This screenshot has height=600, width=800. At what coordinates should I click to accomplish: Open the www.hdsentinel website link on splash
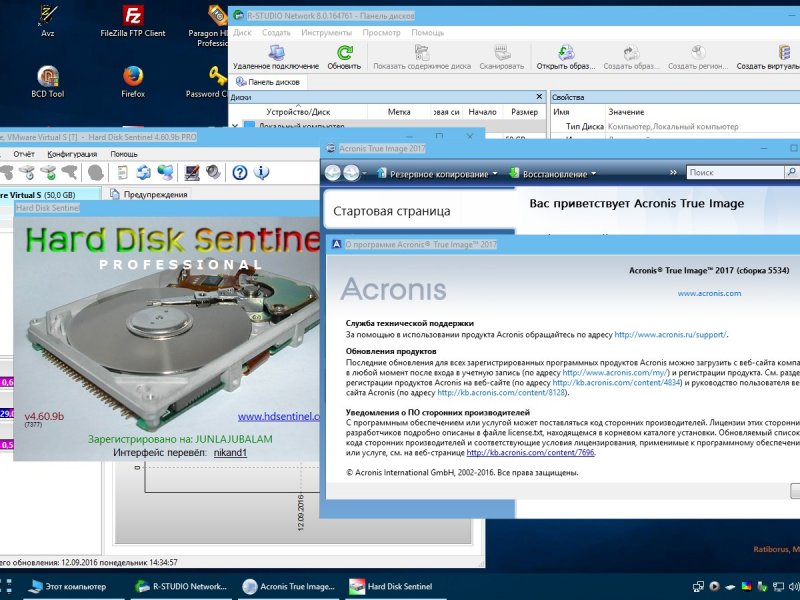[279, 417]
